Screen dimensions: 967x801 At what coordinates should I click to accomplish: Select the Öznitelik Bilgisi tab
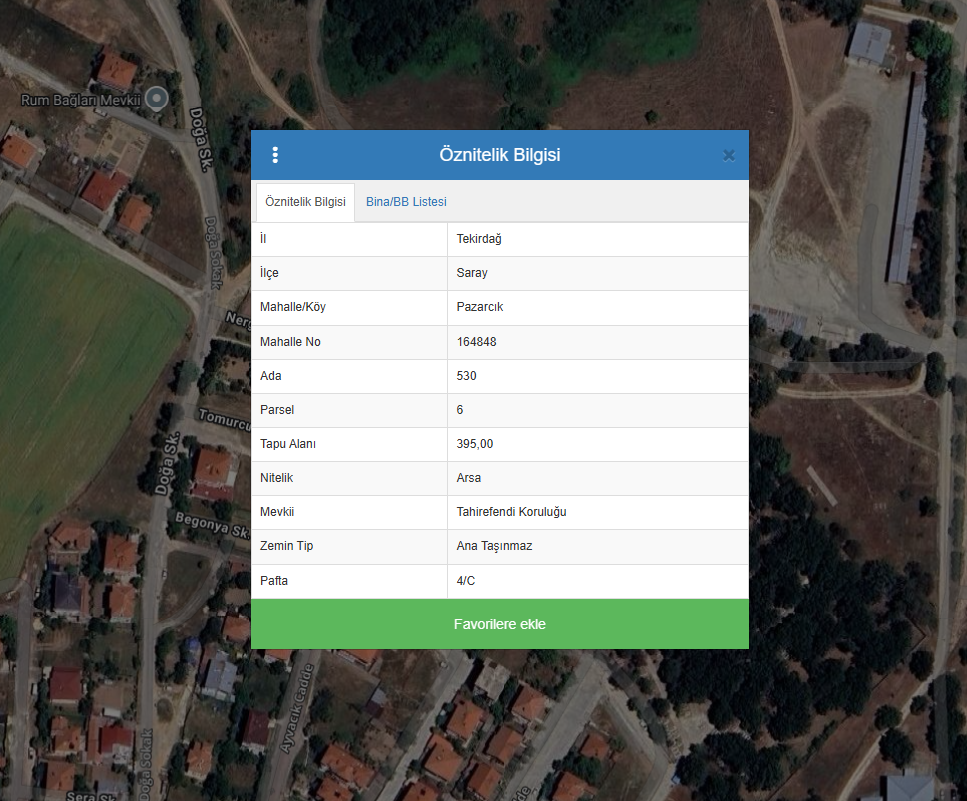coord(305,202)
